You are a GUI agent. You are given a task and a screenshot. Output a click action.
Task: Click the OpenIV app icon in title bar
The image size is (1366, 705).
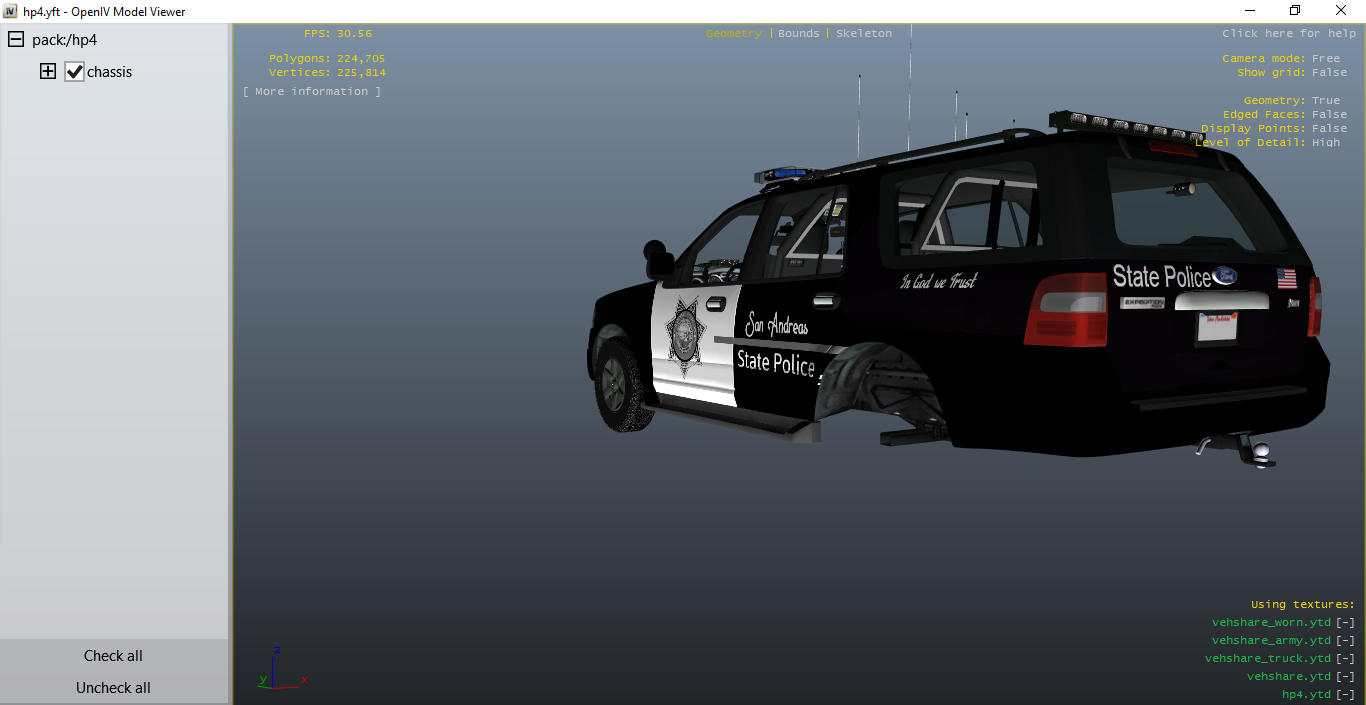point(11,11)
